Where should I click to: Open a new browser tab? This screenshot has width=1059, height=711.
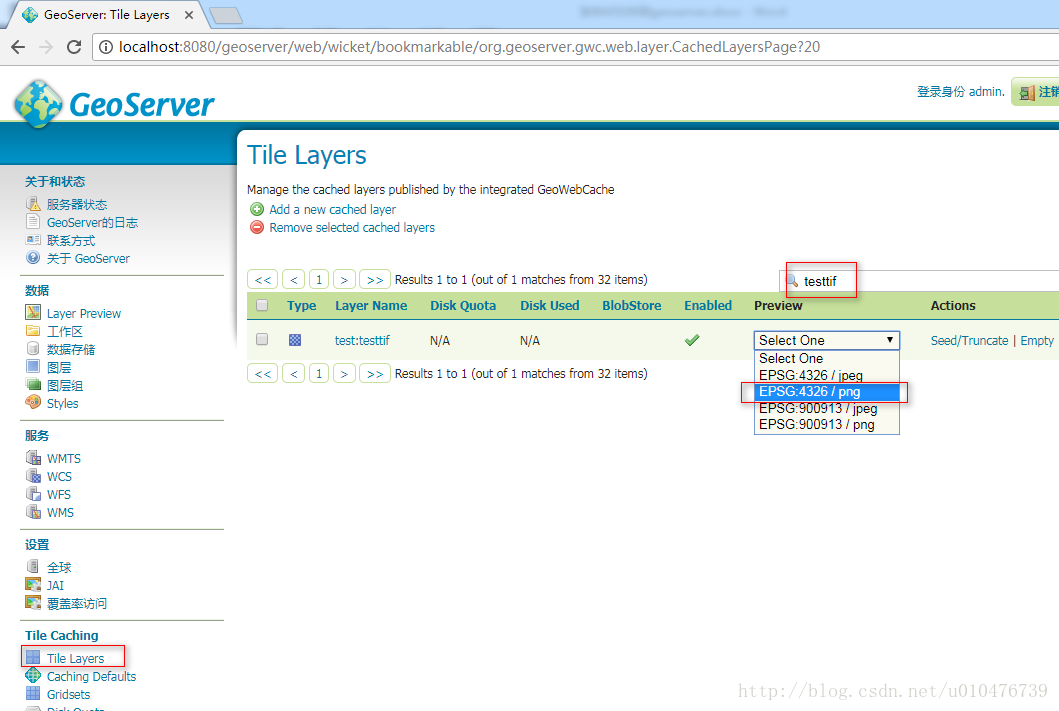[226, 16]
